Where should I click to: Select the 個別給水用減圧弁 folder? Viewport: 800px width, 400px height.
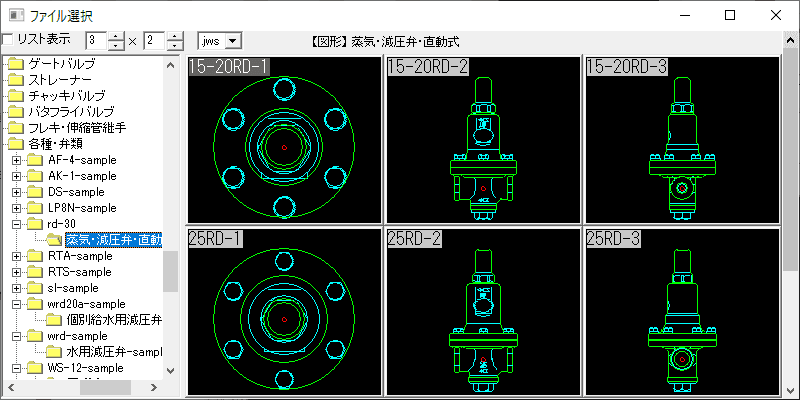click(113, 320)
